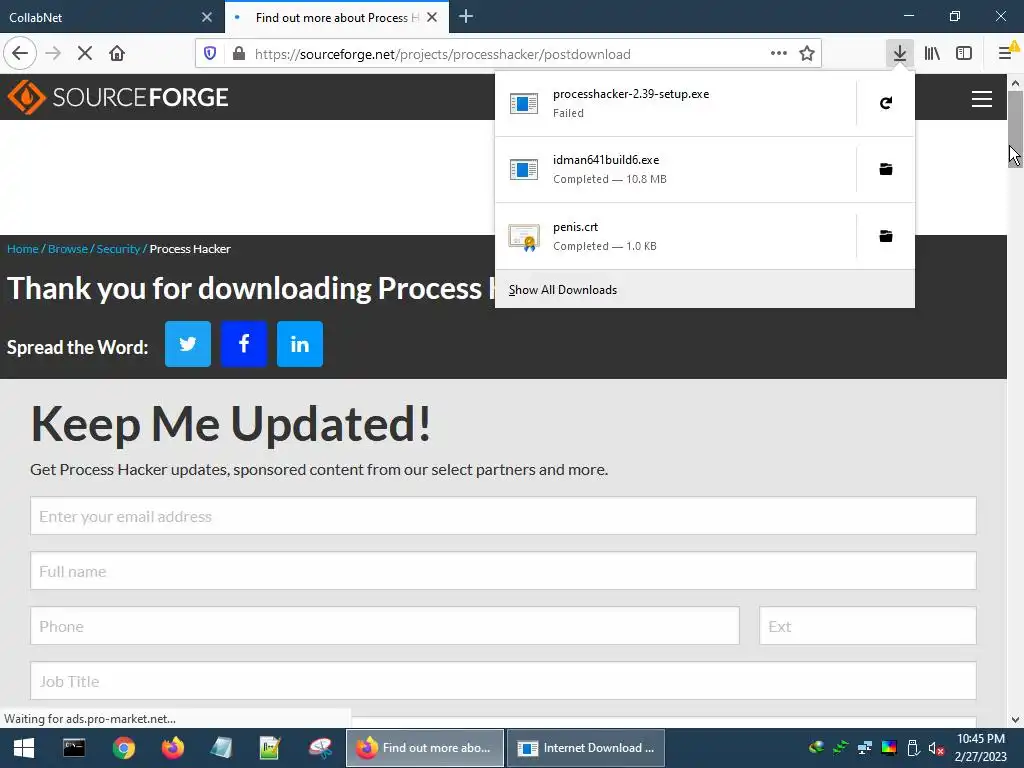Click the muted volume tray icon

coord(936,748)
